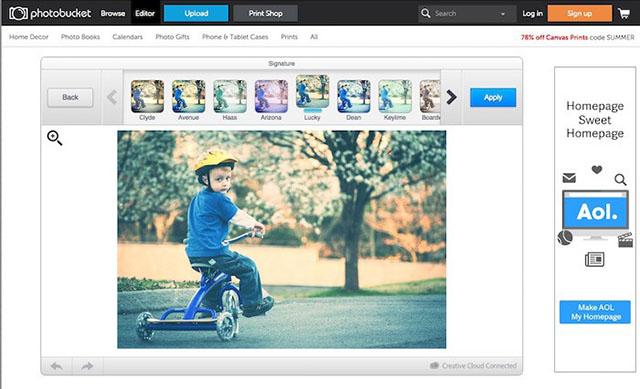This screenshot has height=389, width=640.
Task: Click Make AOL My Homepage button
Action: click(x=595, y=312)
